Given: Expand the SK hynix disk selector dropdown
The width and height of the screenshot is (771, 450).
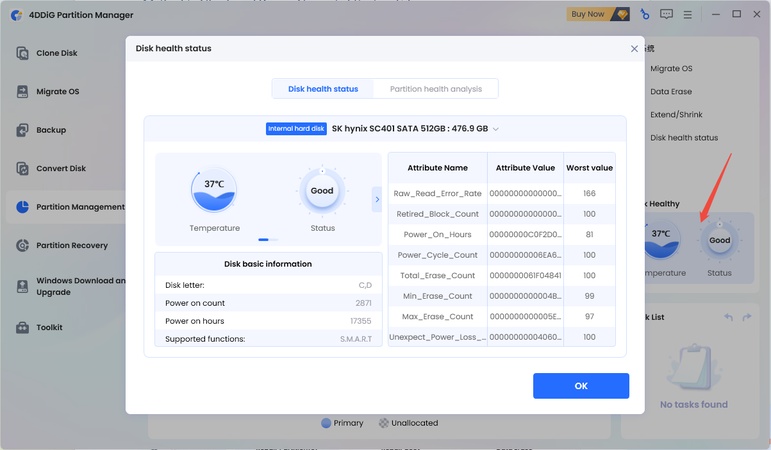Looking at the screenshot, I should (495, 129).
